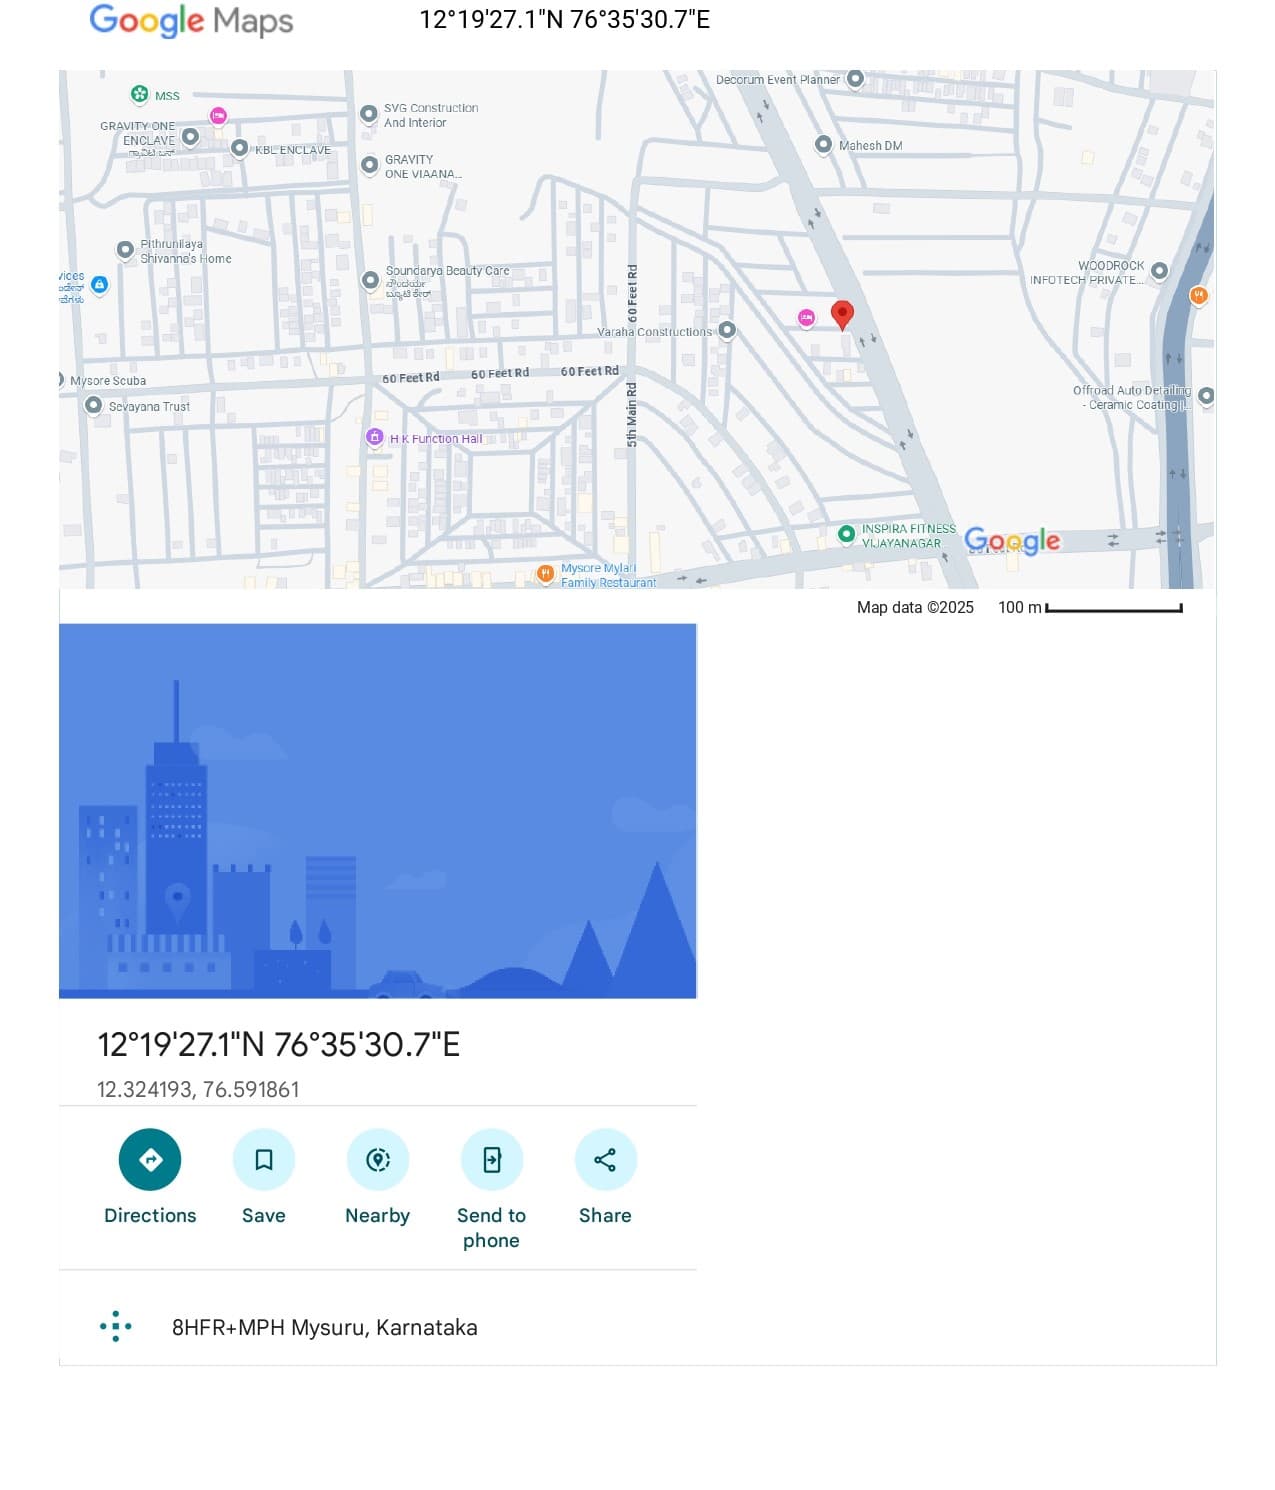Click the Save label
Screen dimensions: 1275x1490
pos(264,1215)
